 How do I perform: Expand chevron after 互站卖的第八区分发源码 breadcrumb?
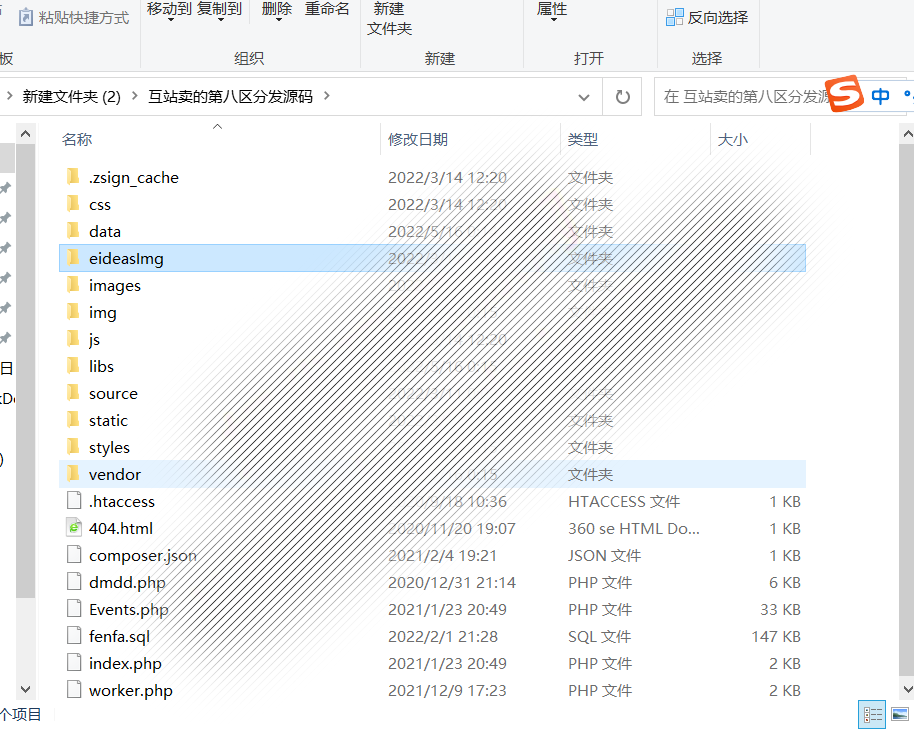[326, 96]
